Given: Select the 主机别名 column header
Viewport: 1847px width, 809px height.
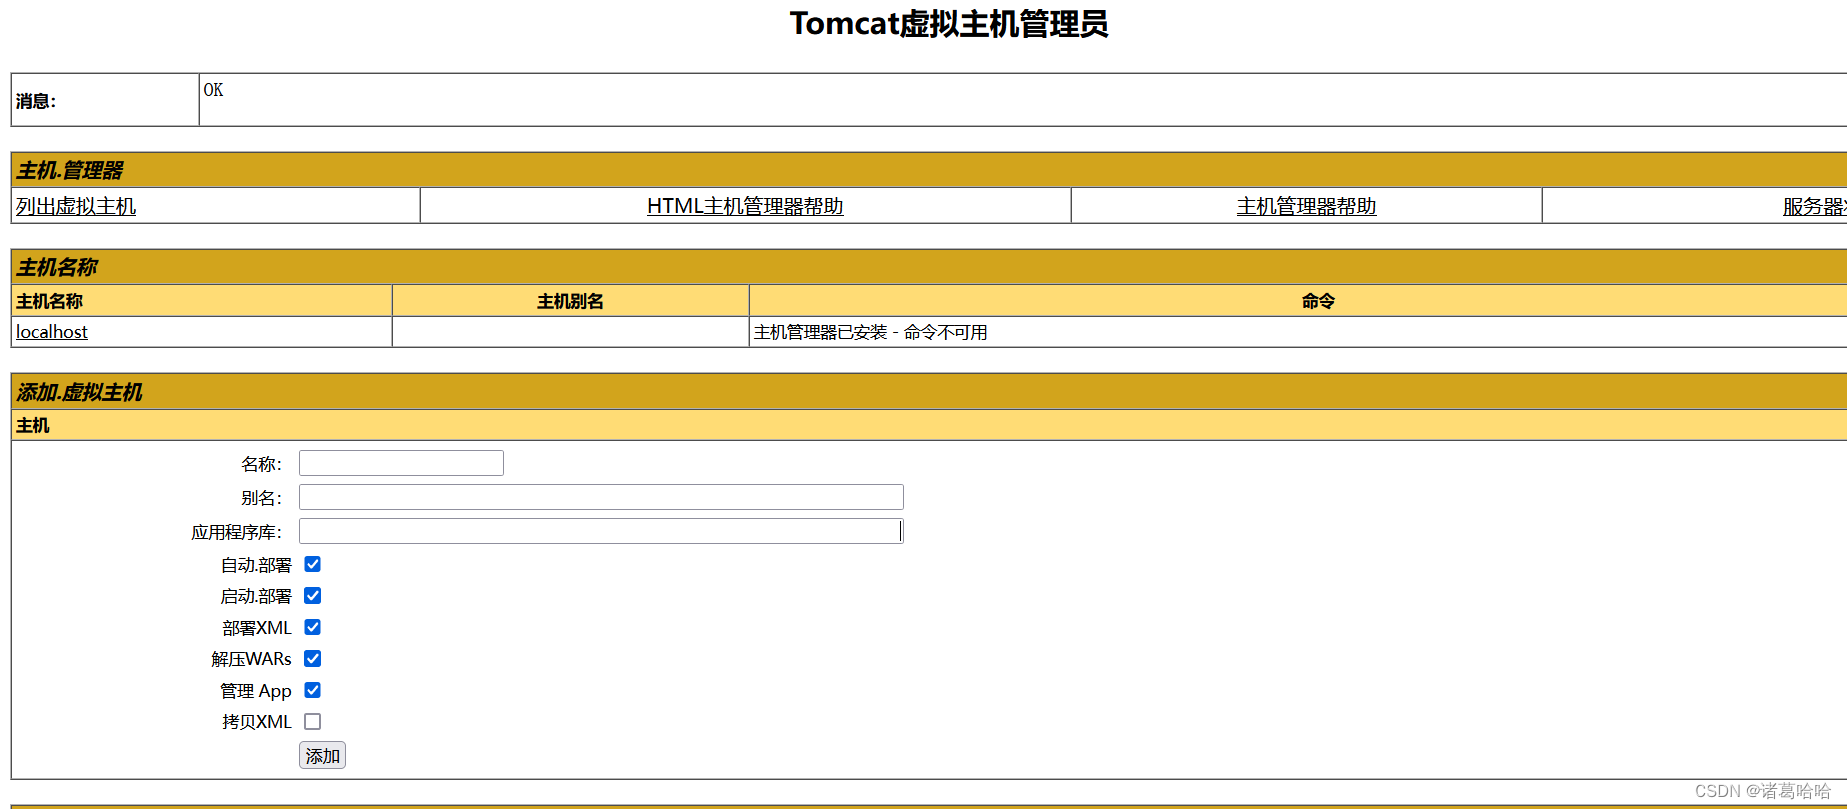Looking at the screenshot, I should 570,301.
